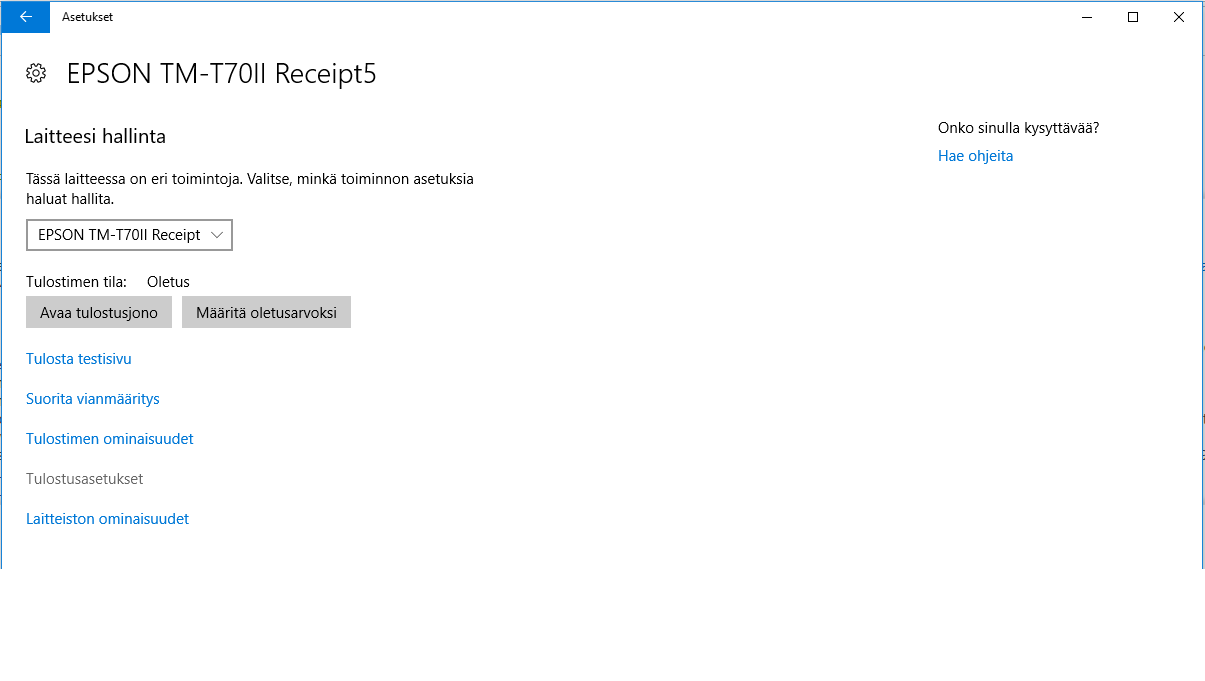The image size is (1205, 681).
Task: Open the EPSON TM-T70II Receipt dropdown
Action: pos(129,235)
